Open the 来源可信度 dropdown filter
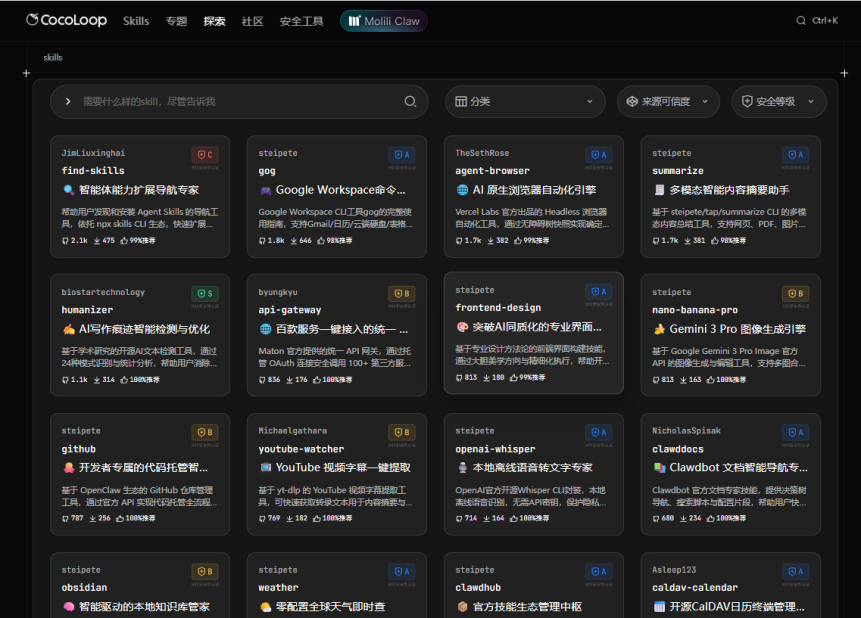This screenshot has height=618, width=861. point(668,101)
